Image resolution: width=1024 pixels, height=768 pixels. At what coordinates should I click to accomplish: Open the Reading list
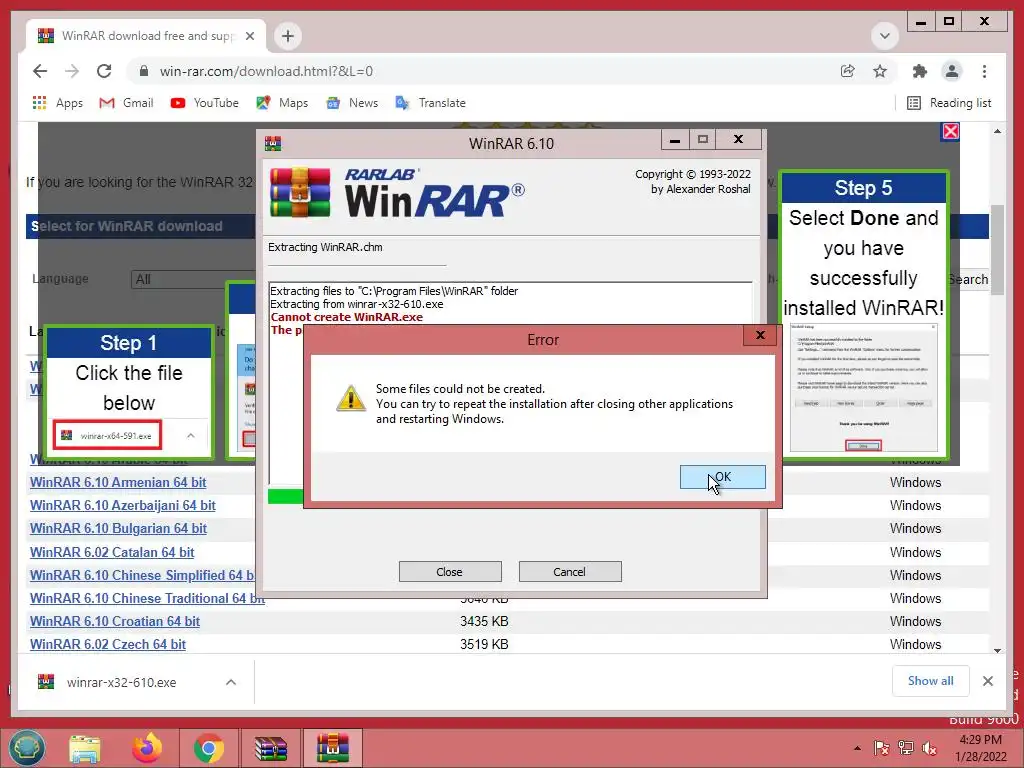click(x=949, y=103)
